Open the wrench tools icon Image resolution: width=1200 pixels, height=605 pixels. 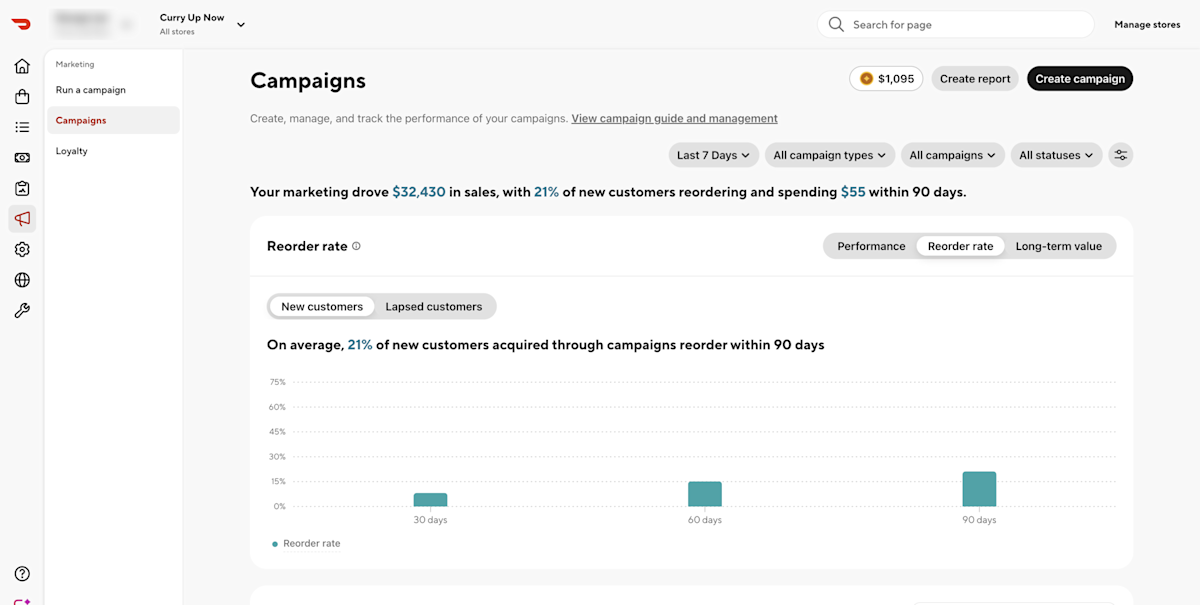coord(22,310)
